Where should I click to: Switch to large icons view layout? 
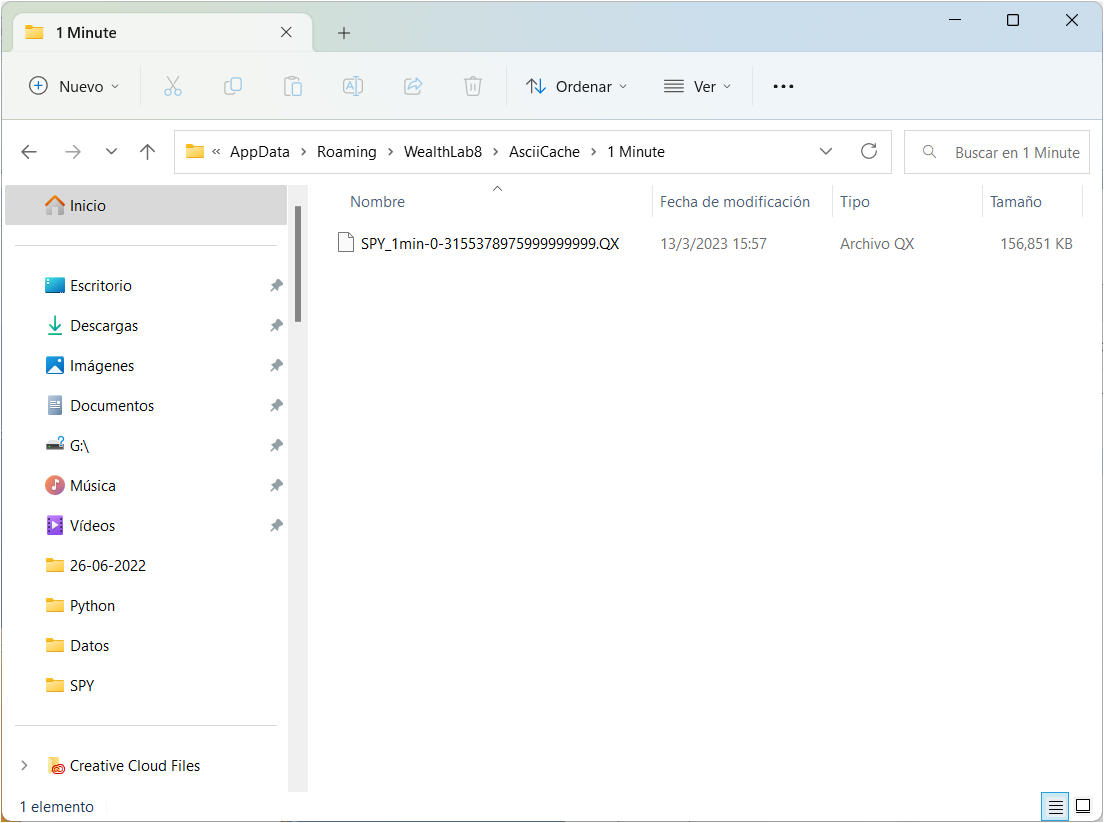click(1082, 806)
